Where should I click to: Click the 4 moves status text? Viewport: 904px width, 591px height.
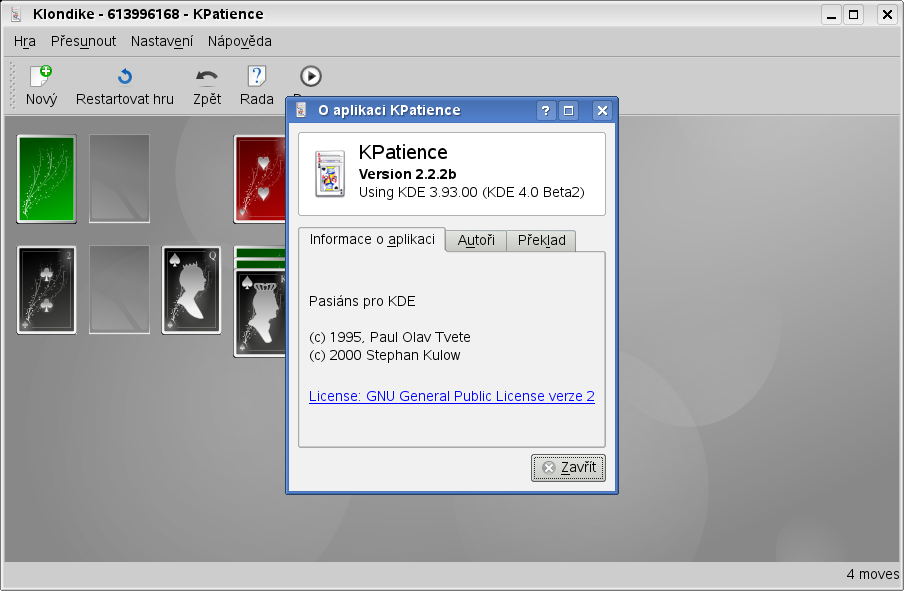872,574
